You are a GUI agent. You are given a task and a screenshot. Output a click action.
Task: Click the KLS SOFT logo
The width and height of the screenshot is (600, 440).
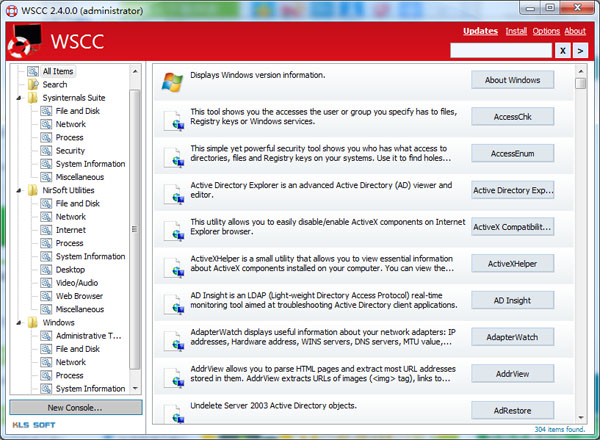click(34, 425)
